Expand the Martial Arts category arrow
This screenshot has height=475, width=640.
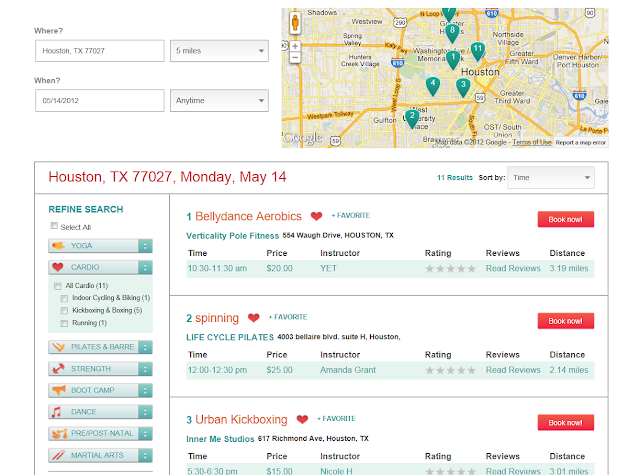point(145,455)
